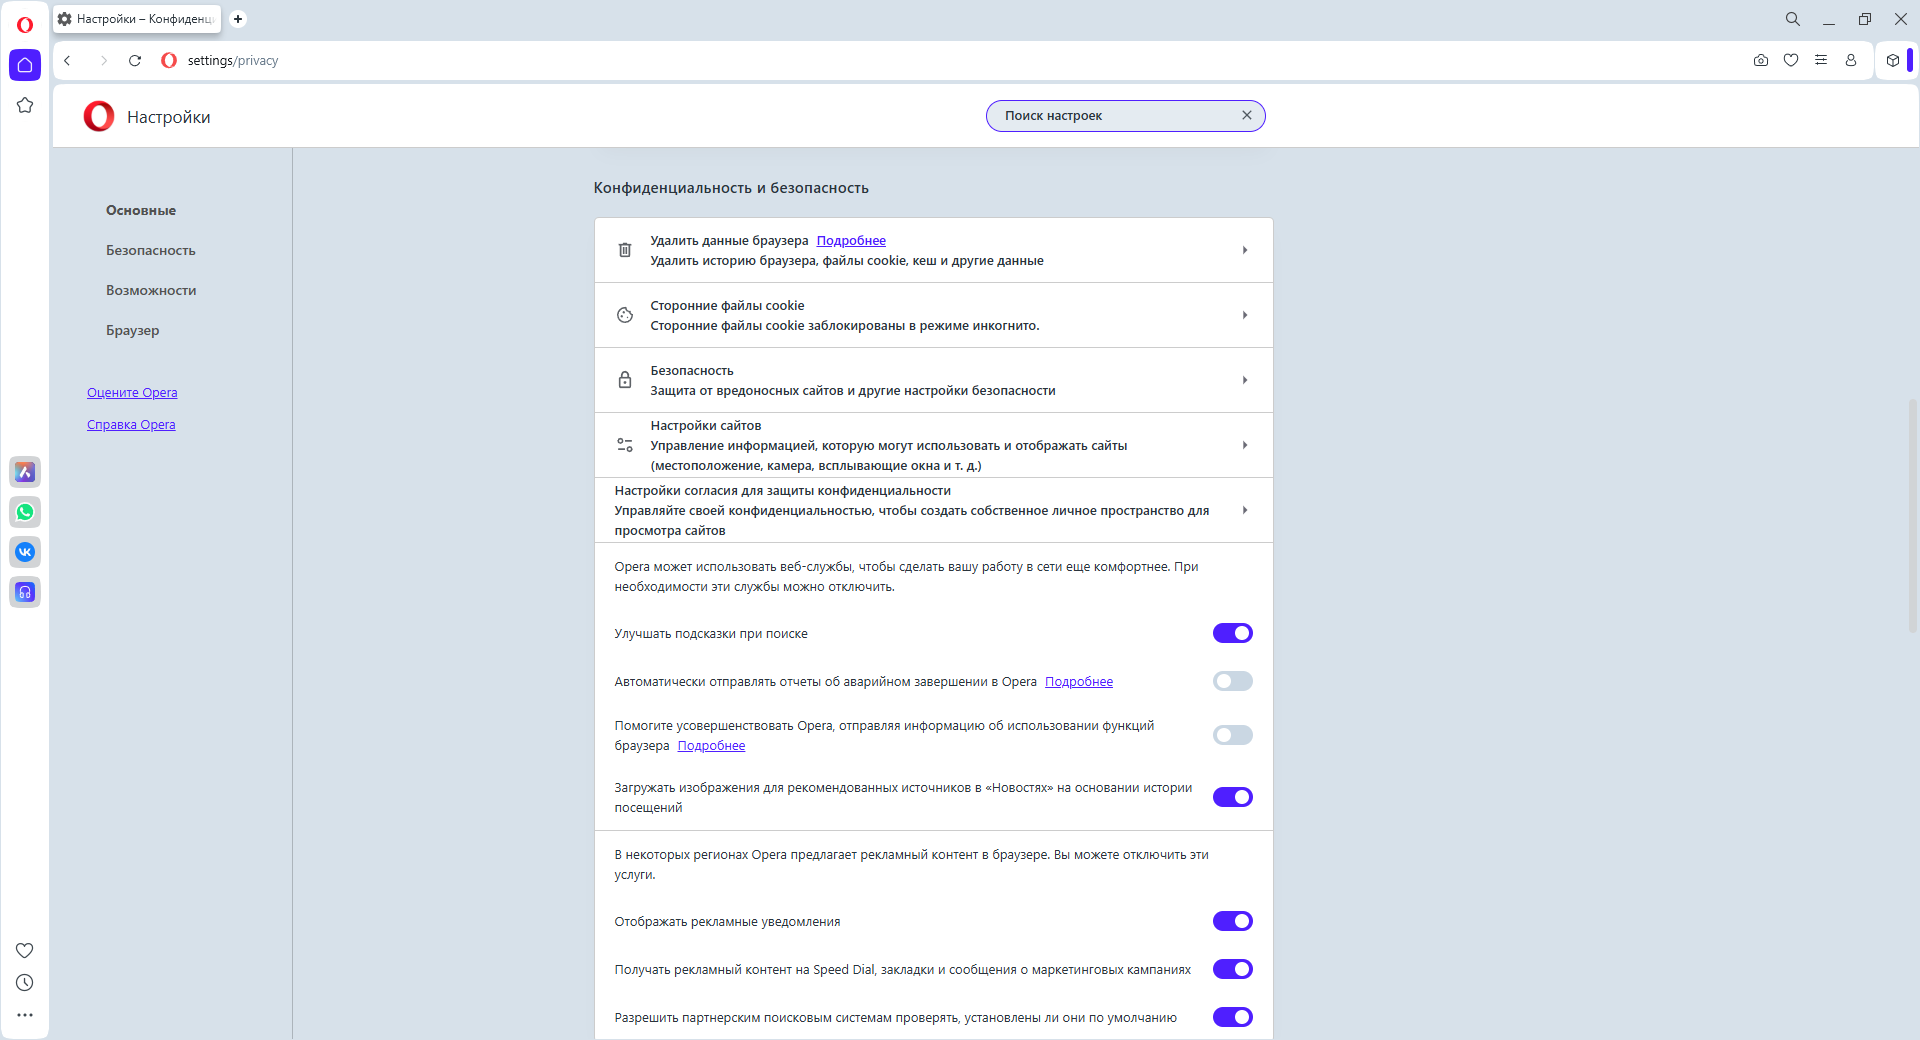Screen dimensions: 1920x1040
Task: Open Подробнее link for feature usage info
Action: 711,745
